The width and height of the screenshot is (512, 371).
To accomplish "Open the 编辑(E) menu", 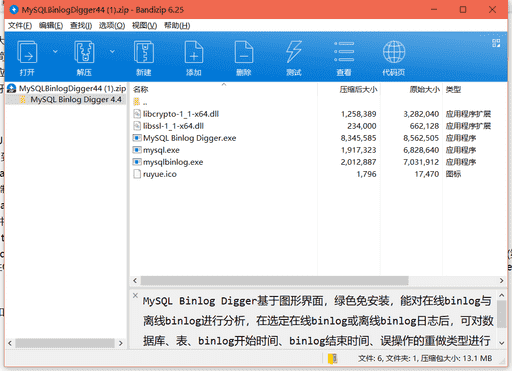I will (x=51, y=26).
